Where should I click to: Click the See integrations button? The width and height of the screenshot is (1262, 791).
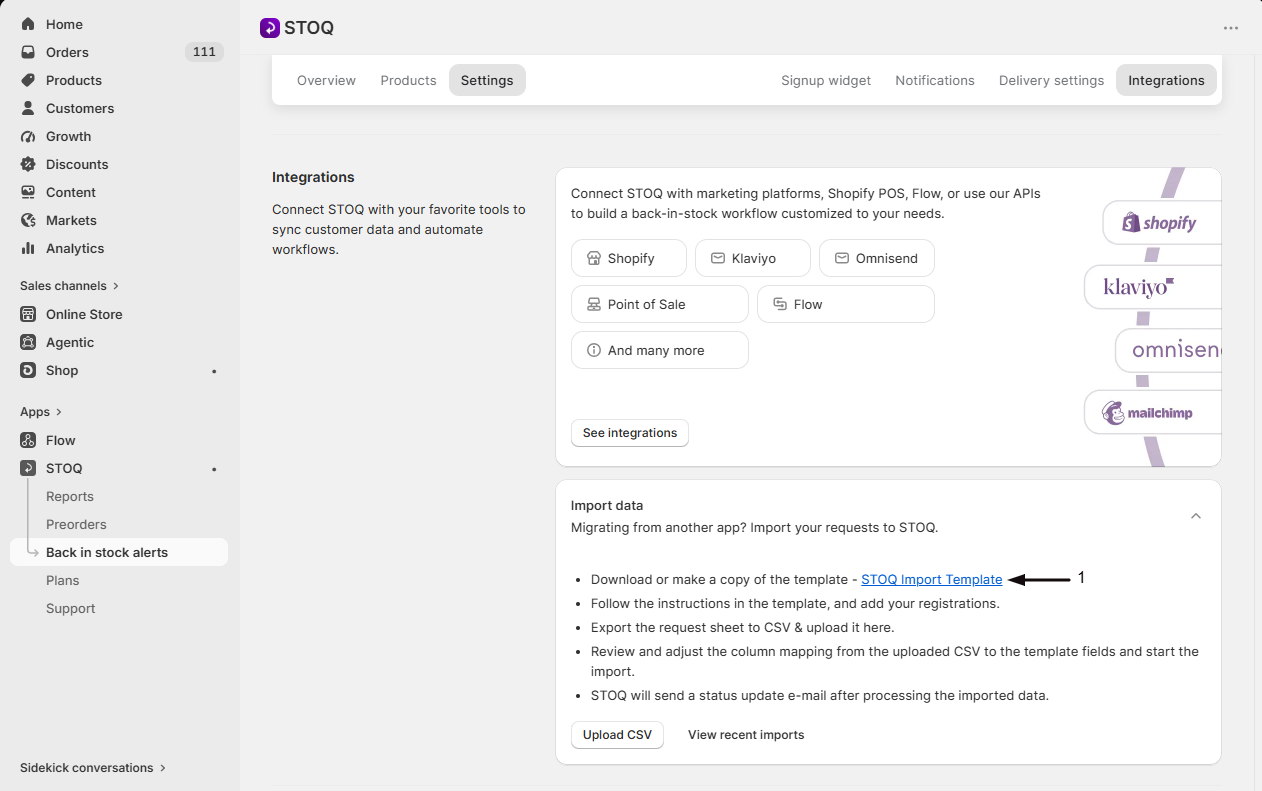tap(630, 433)
